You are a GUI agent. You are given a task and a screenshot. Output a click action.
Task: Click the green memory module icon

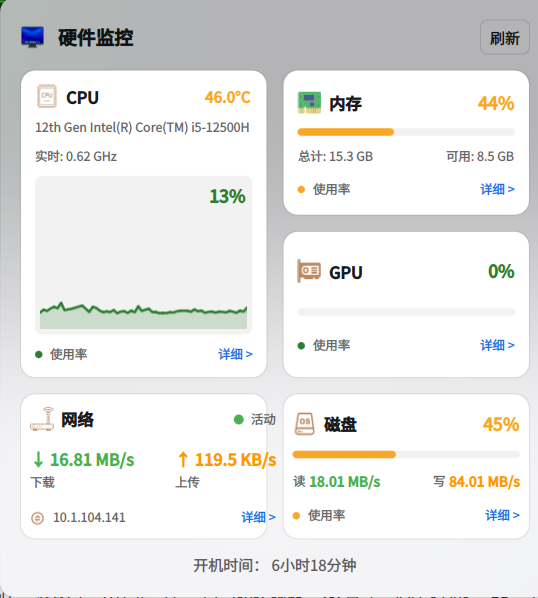pyautogui.click(x=309, y=103)
